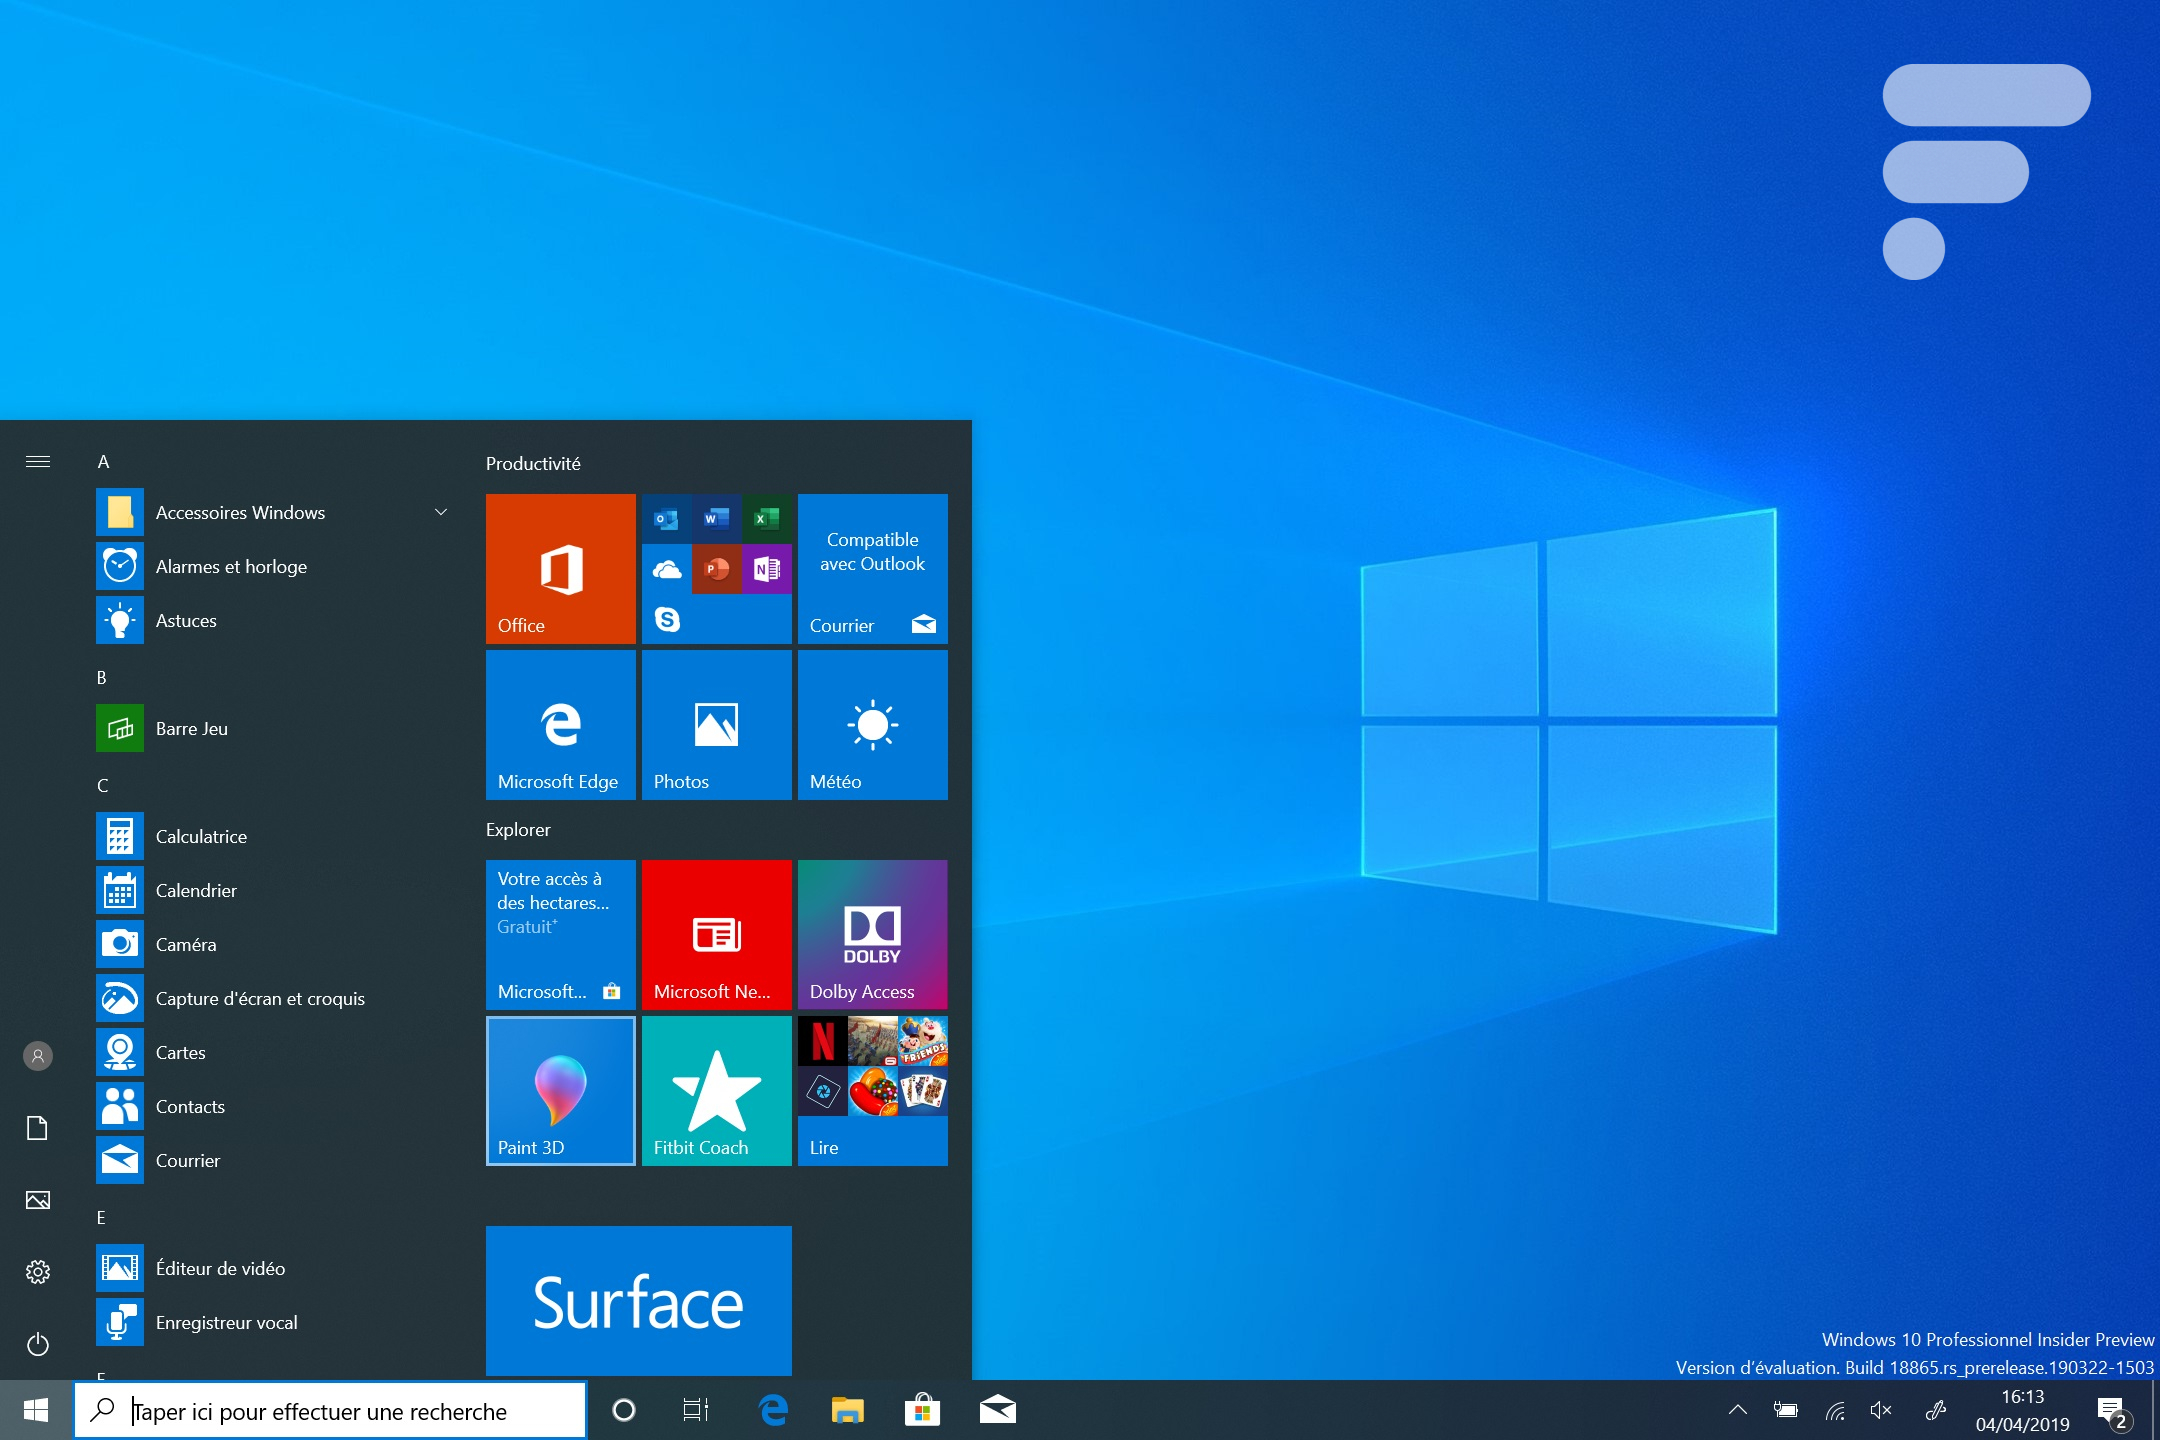Open Mail from the taskbar
Screen dimensions: 2160x1440
[997, 1411]
